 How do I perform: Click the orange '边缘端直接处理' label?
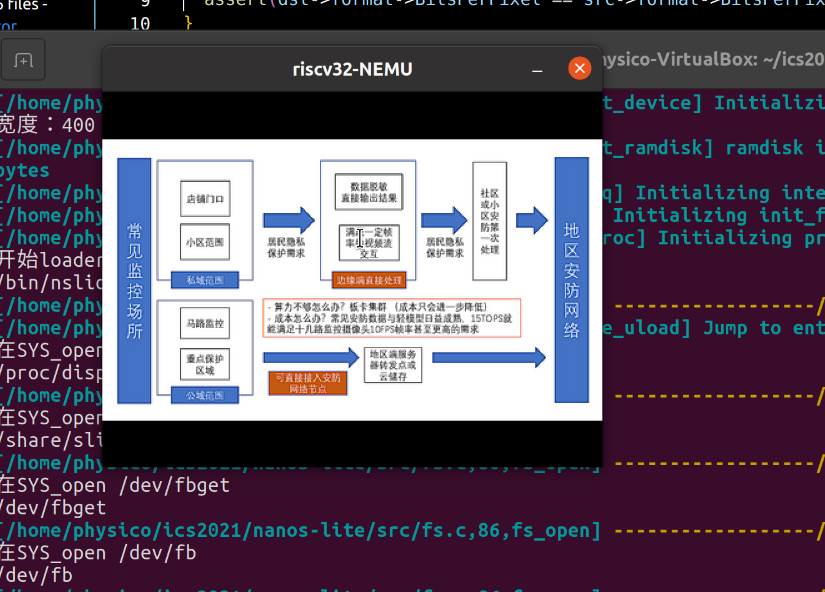coord(369,280)
